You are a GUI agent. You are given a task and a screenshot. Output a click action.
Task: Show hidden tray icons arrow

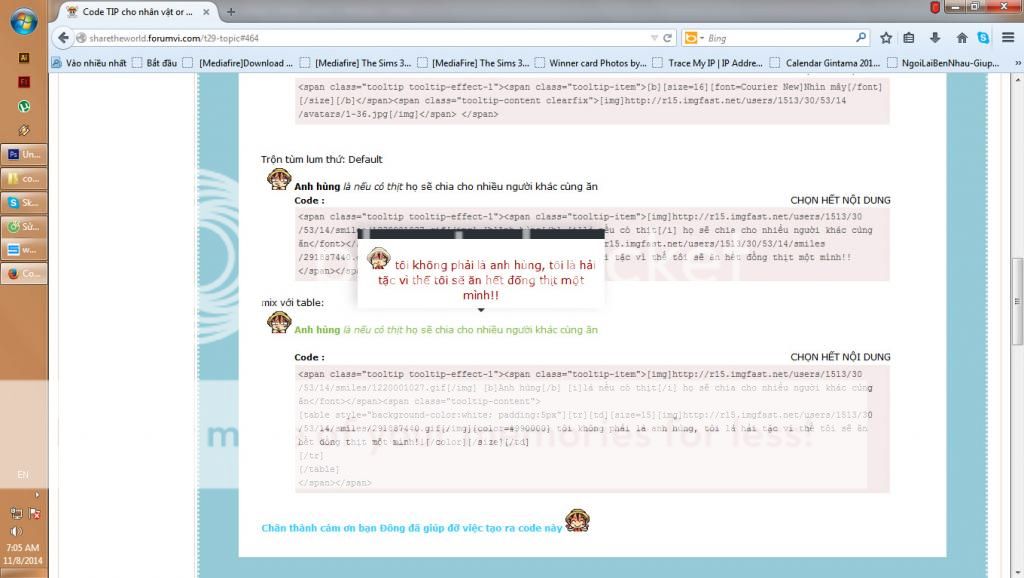(x=37, y=494)
